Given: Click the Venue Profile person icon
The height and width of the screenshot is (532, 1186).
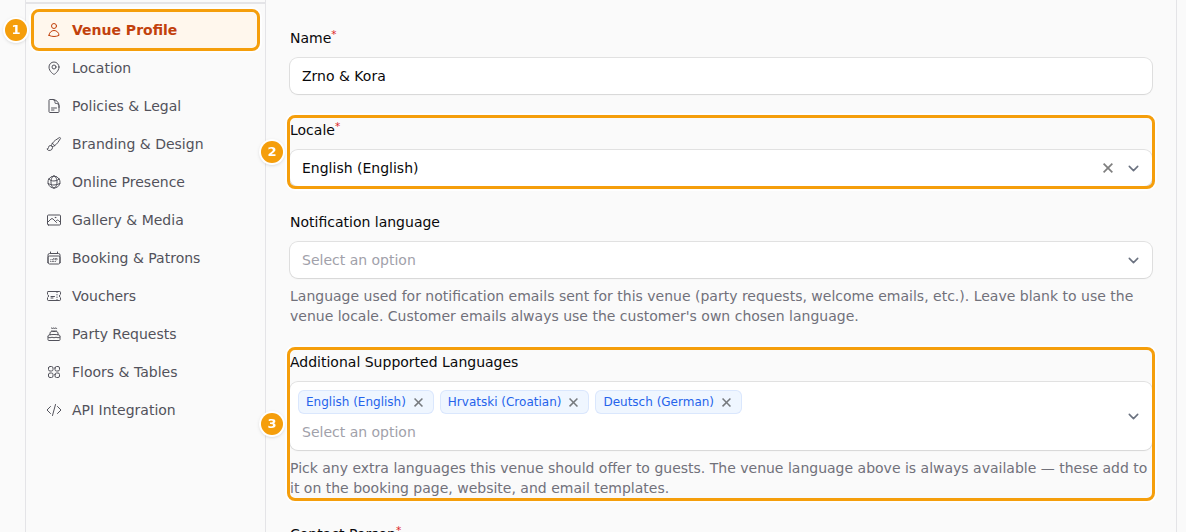Looking at the screenshot, I should pos(54,30).
